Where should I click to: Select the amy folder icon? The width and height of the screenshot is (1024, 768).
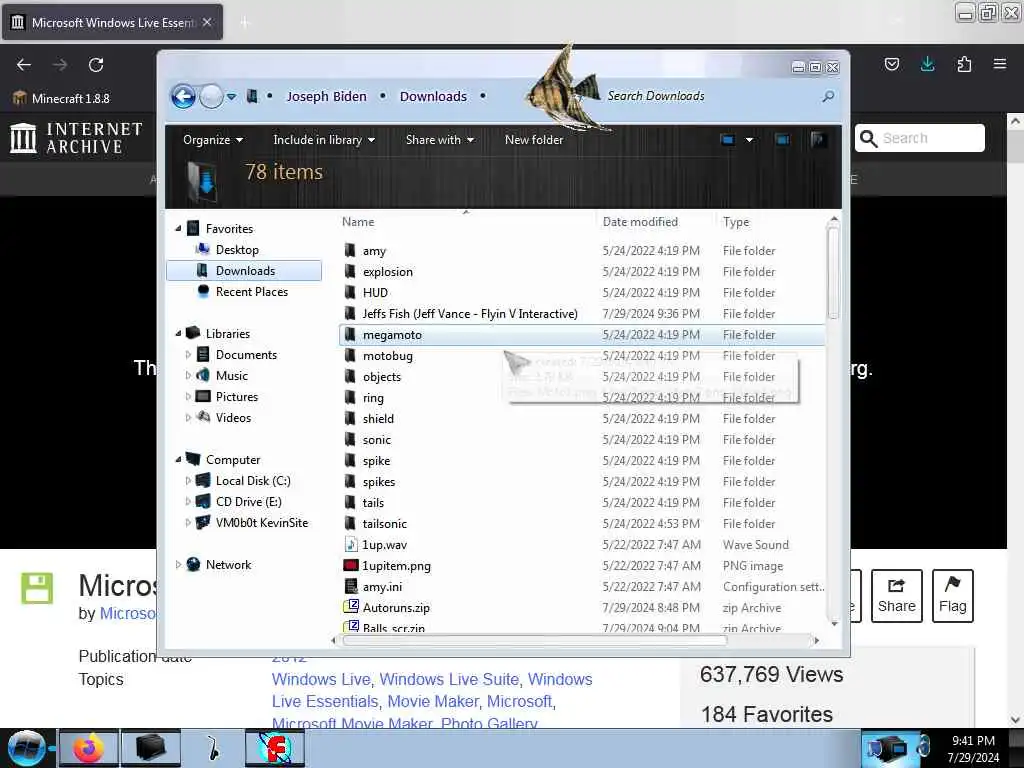pos(351,251)
